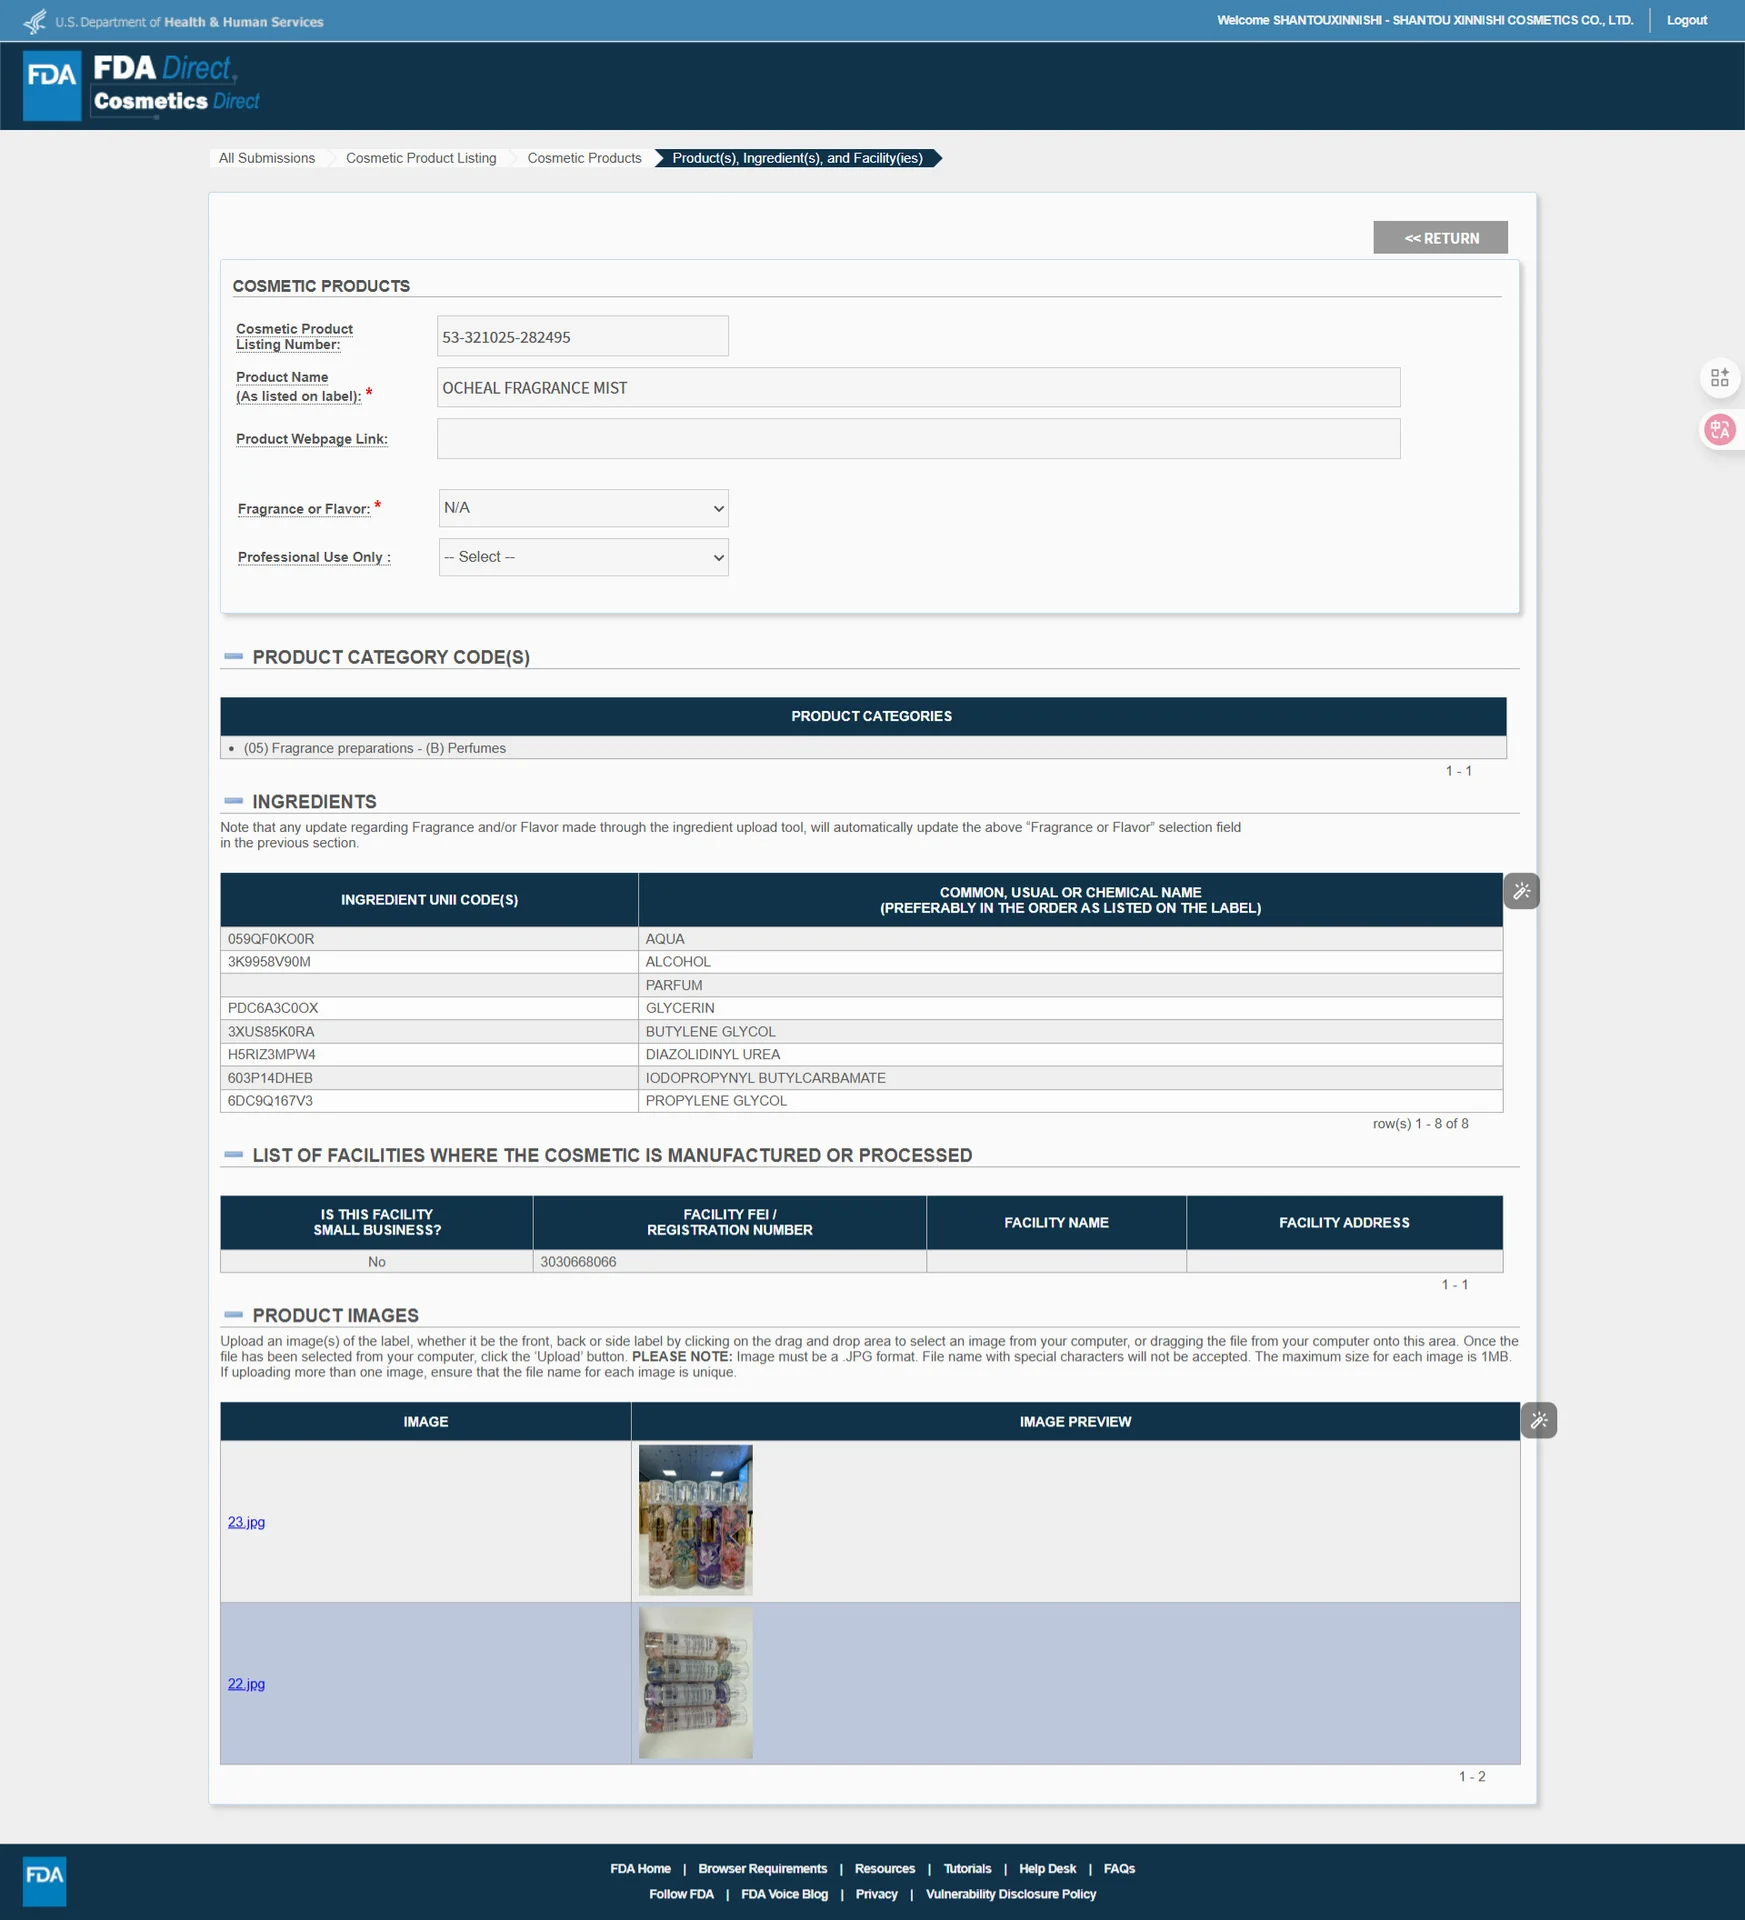Open Browser Requirements footer link
This screenshot has width=1745, height=1920.
tap(762, 1868)
